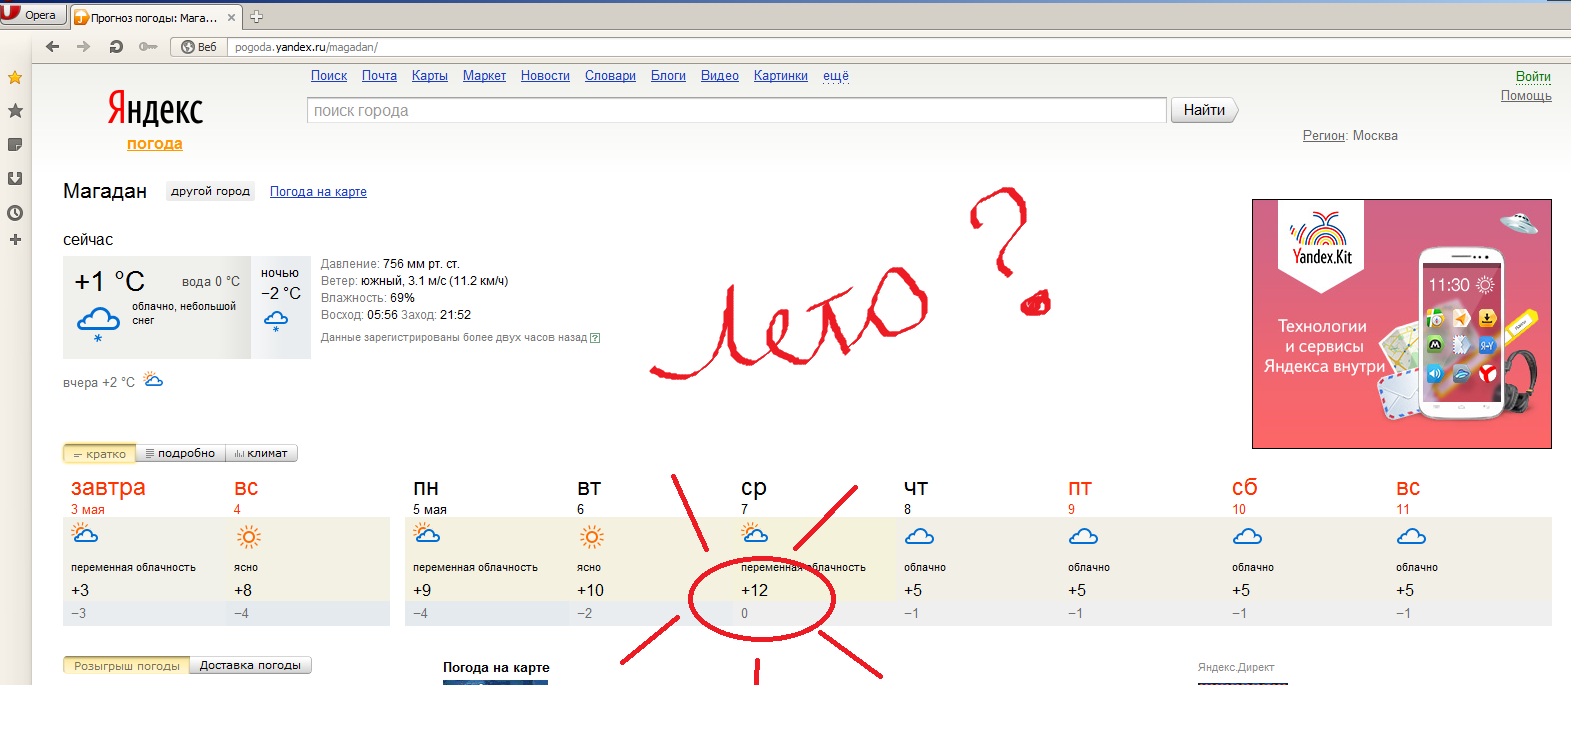Open the yellow star bookmarks panel
The width and height of the screenshot is (1594, 753).
15,77
